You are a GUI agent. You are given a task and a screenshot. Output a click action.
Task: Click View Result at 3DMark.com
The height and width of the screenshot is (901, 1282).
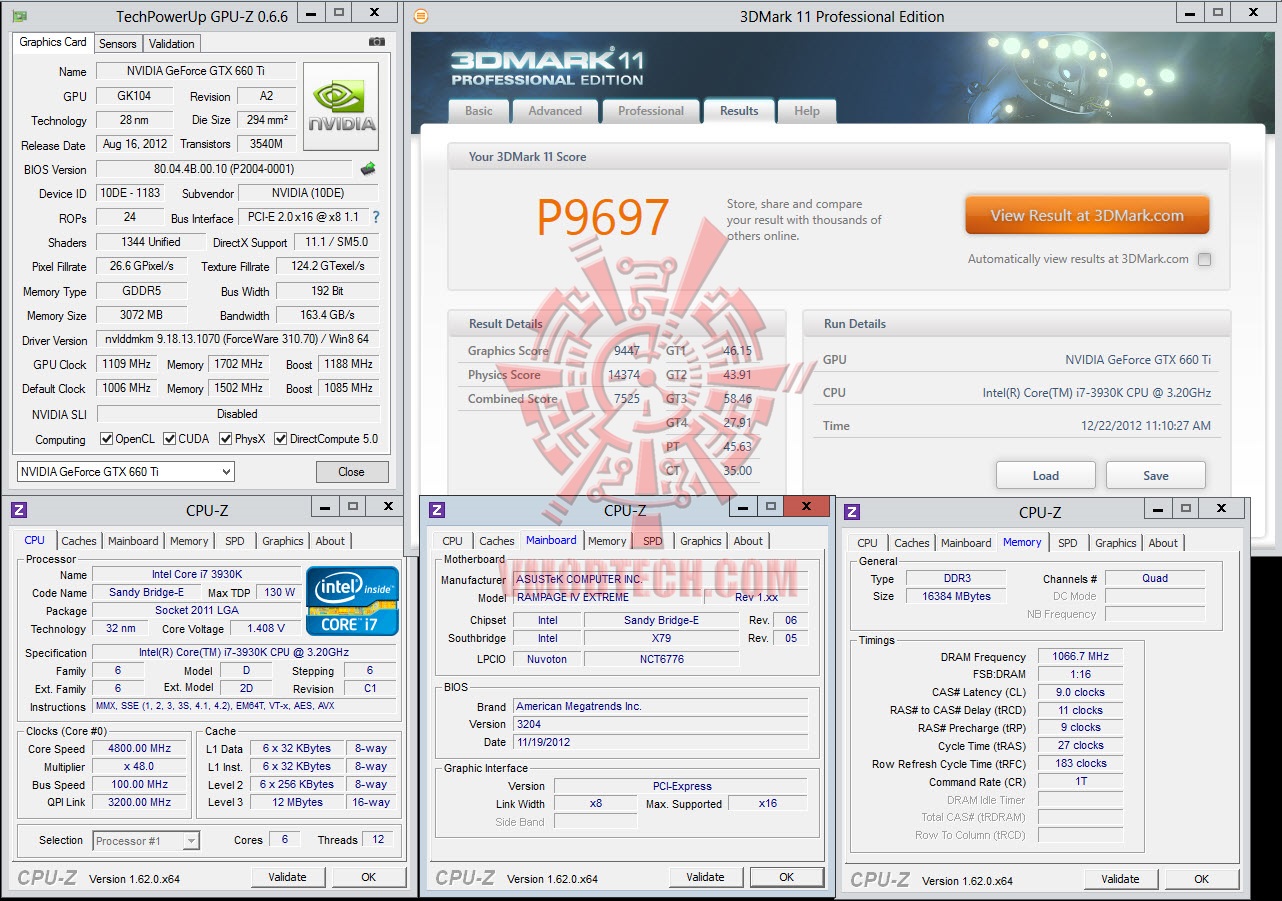[x=1087, y=215]
